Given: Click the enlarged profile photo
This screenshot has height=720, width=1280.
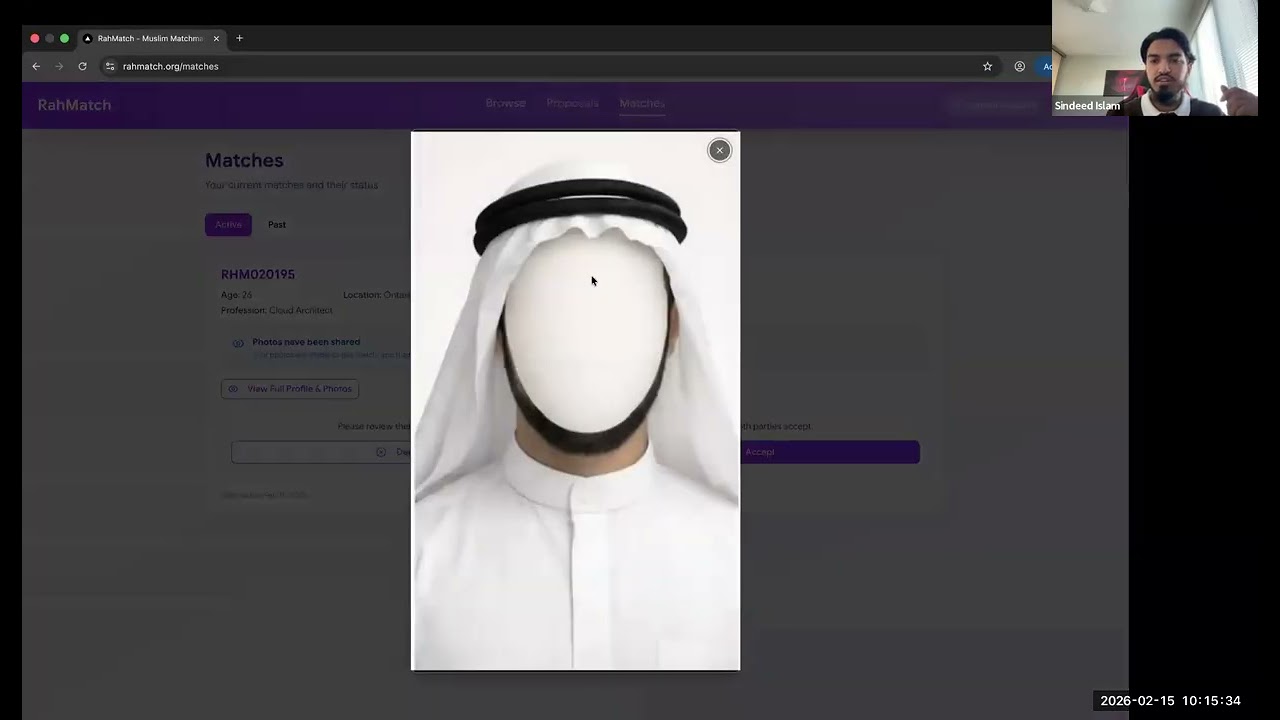Looking at the screenshot, I should 576,400.
